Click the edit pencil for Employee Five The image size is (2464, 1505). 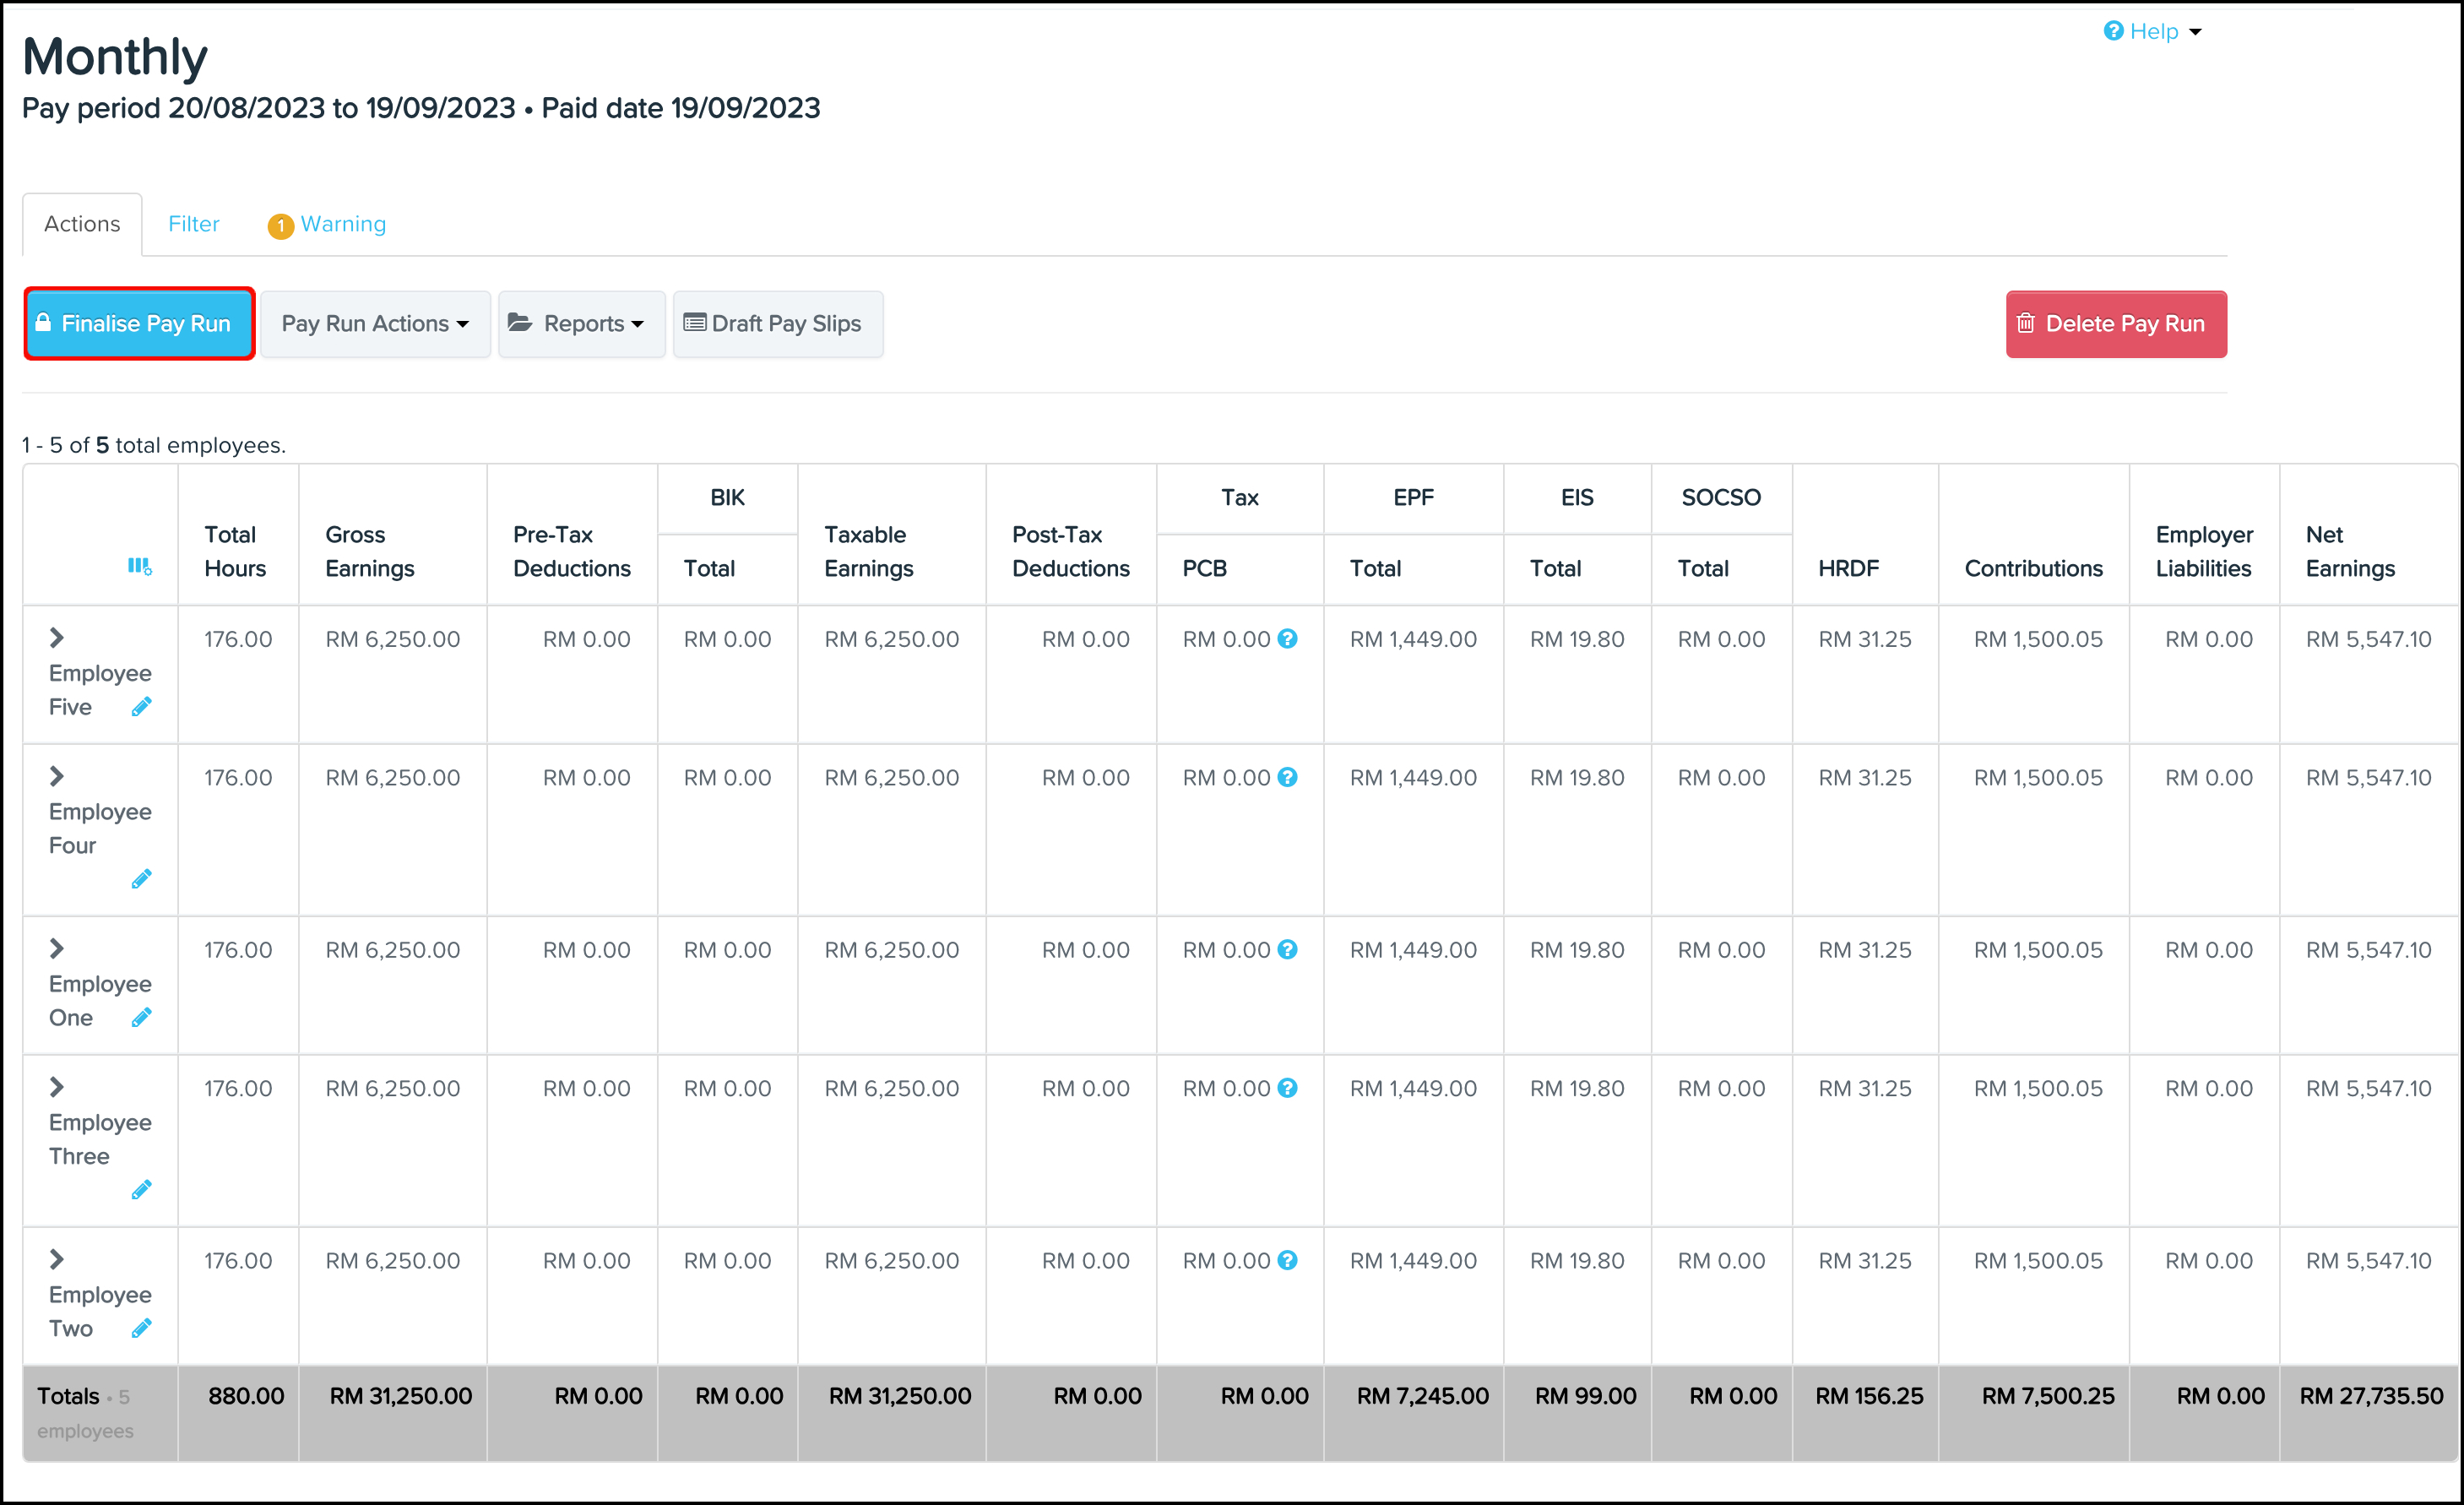click(141, 707)
